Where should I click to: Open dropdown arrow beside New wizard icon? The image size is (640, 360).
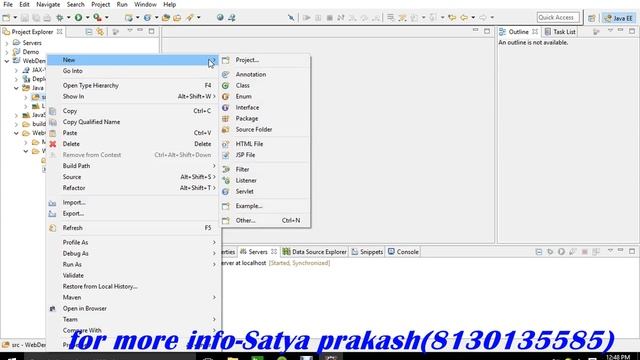(x=15, y=18)
